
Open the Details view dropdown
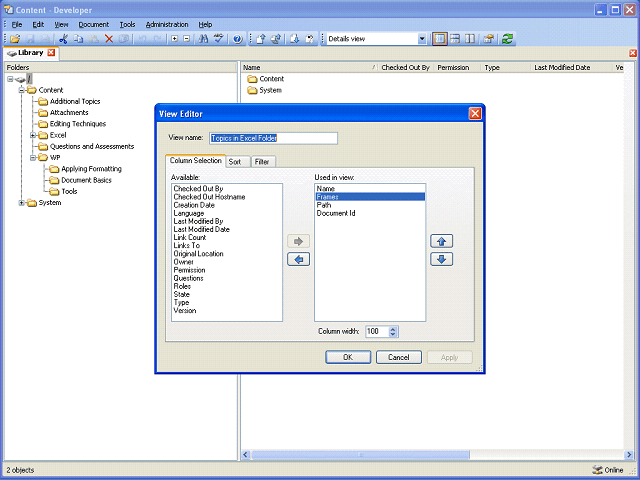(422, 39)
